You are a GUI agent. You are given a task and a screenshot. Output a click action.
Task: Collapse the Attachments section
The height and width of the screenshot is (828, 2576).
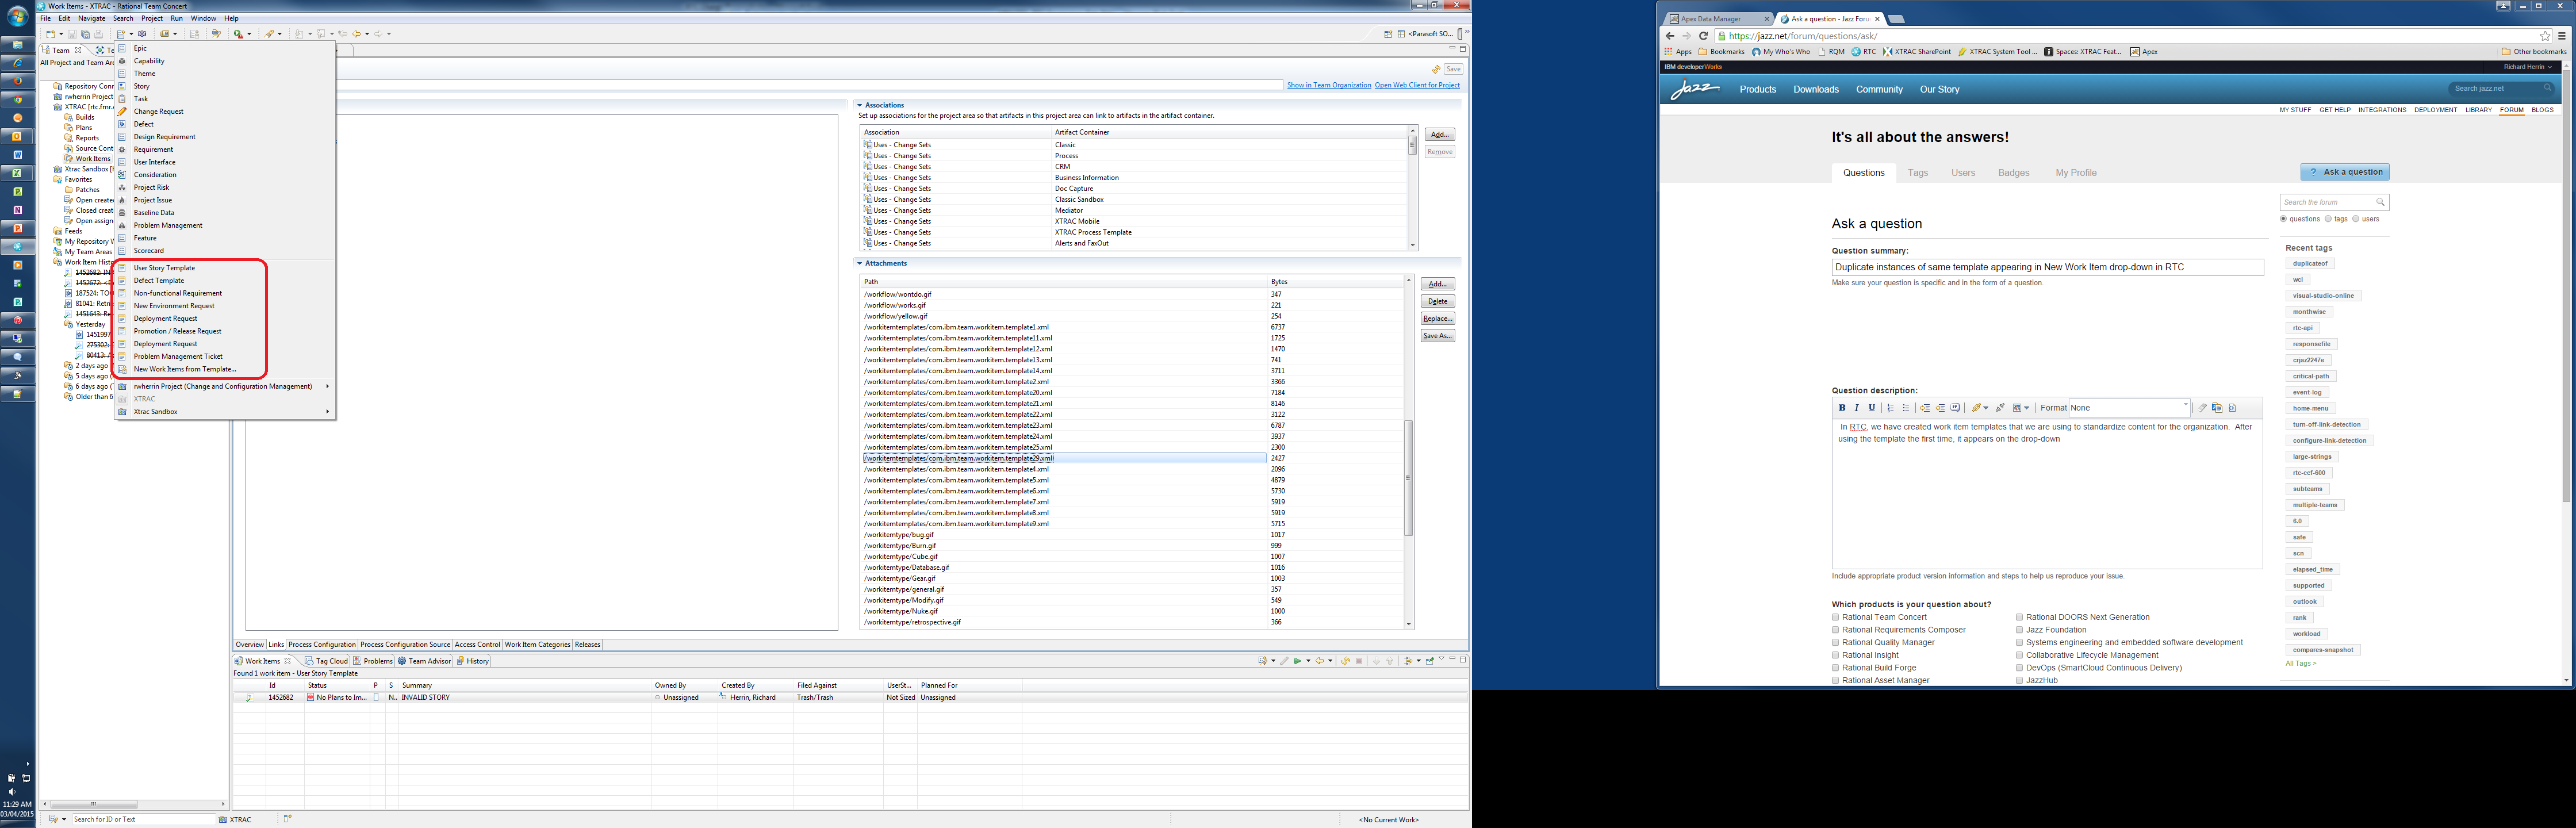[859, 264]
